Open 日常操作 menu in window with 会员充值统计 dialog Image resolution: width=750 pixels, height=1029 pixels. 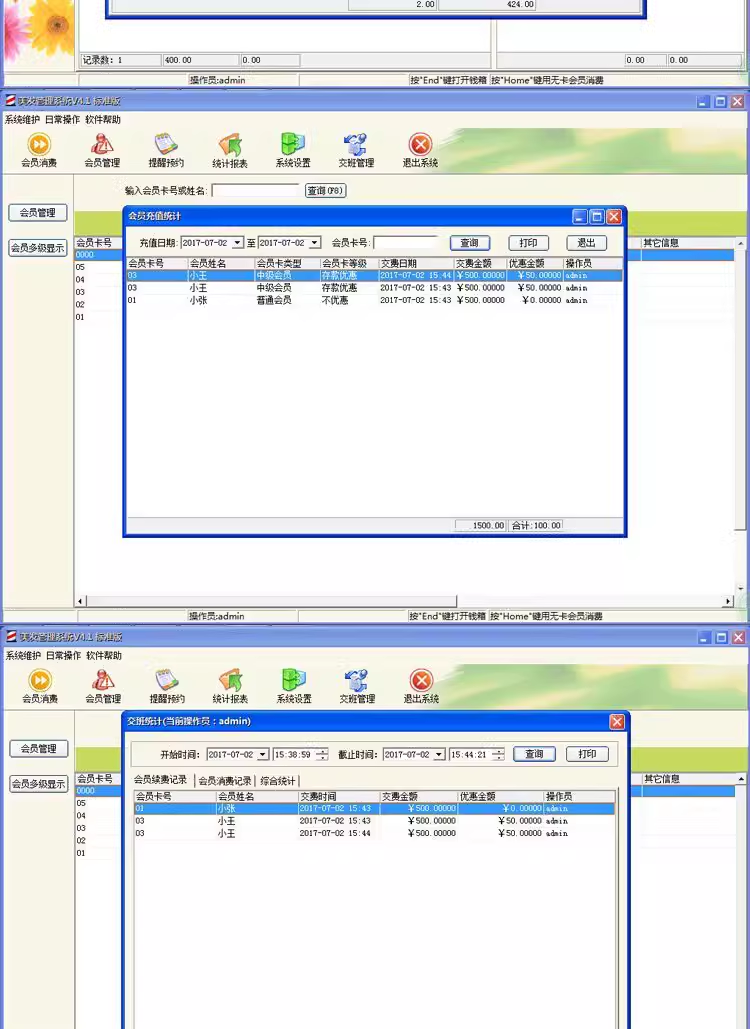coord(63,119)
